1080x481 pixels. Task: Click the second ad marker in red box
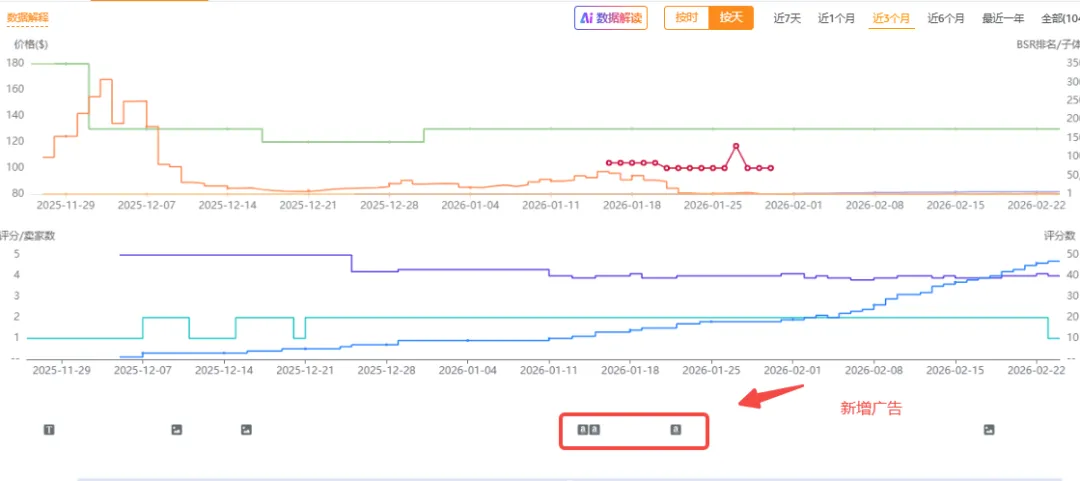594,430
